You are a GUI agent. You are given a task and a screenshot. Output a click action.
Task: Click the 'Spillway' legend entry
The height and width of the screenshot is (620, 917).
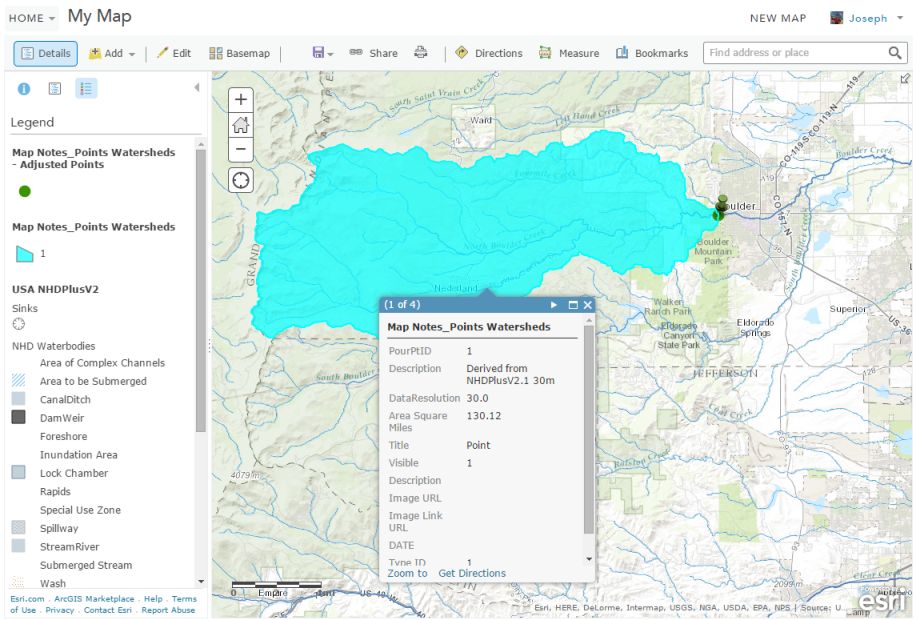click(x=59, y=529)
